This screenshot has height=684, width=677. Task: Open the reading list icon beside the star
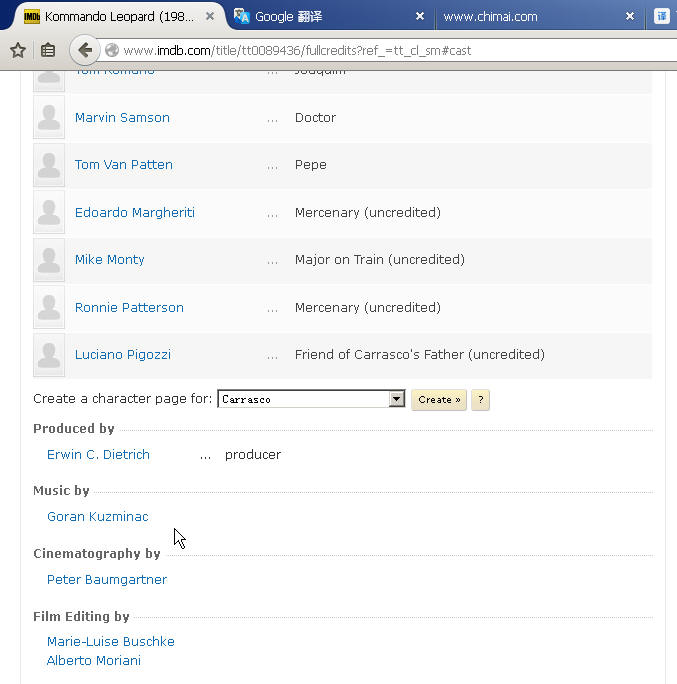tap(48, 51)
